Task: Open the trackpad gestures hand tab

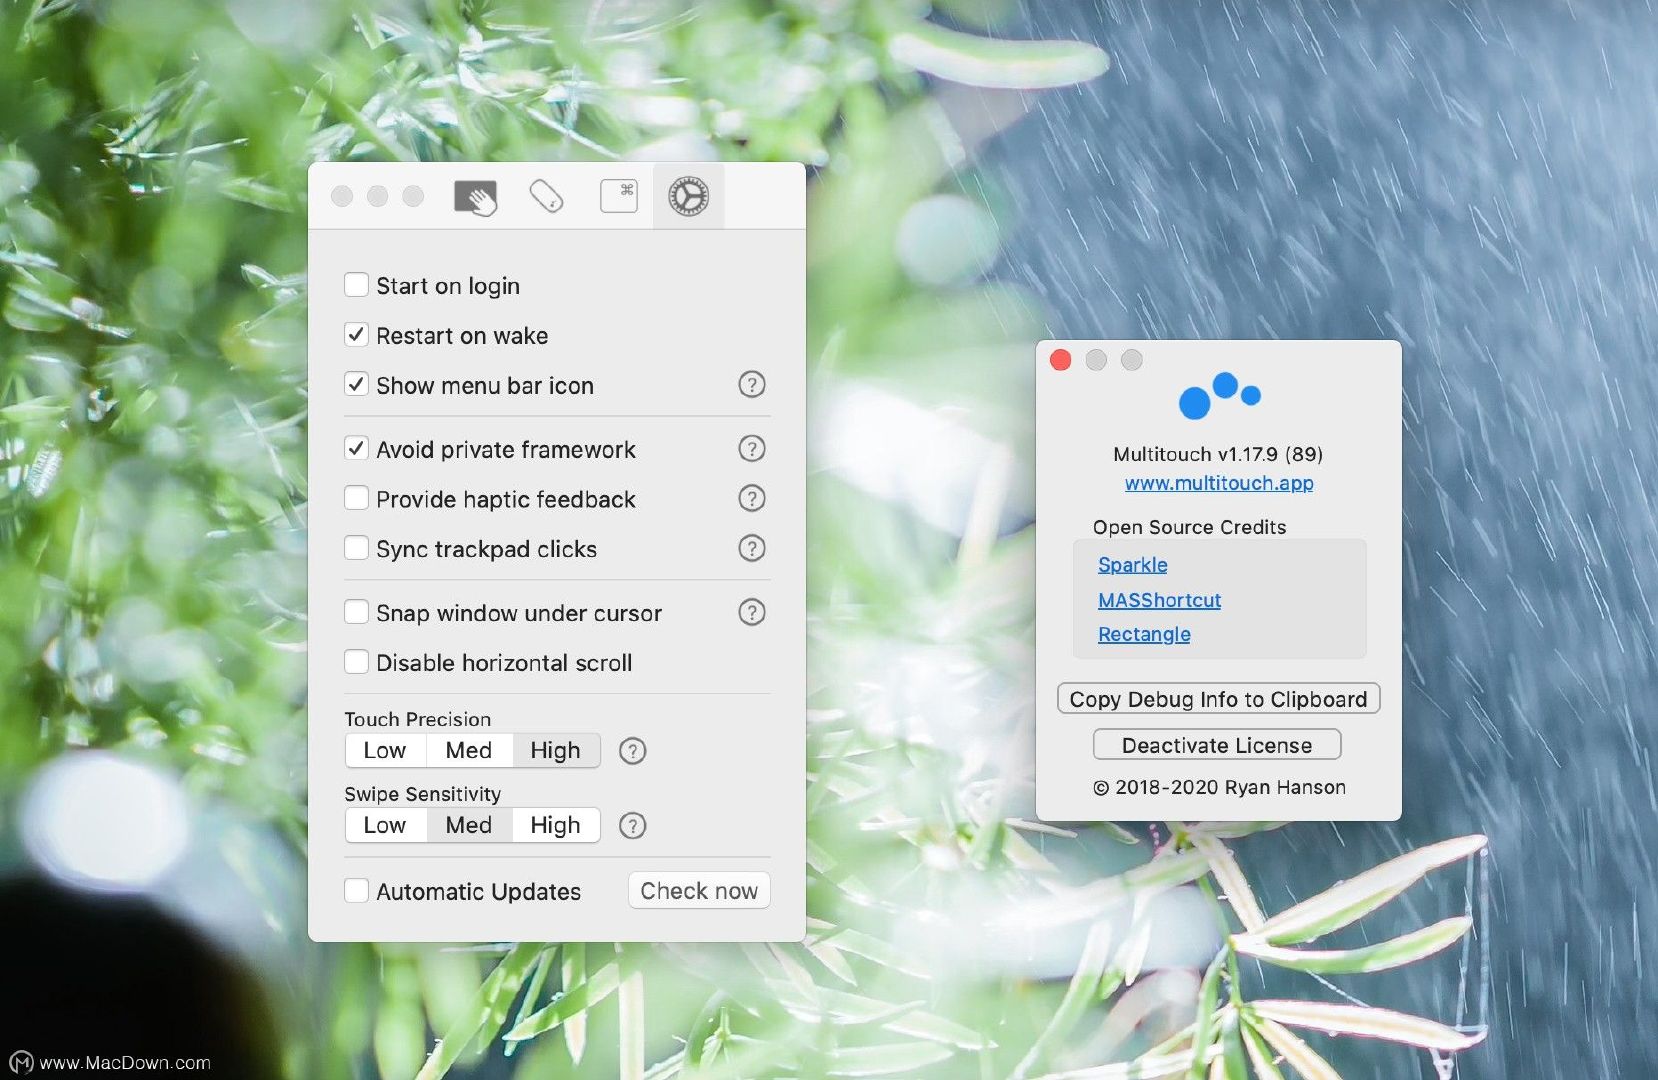Action: [475, 197]
